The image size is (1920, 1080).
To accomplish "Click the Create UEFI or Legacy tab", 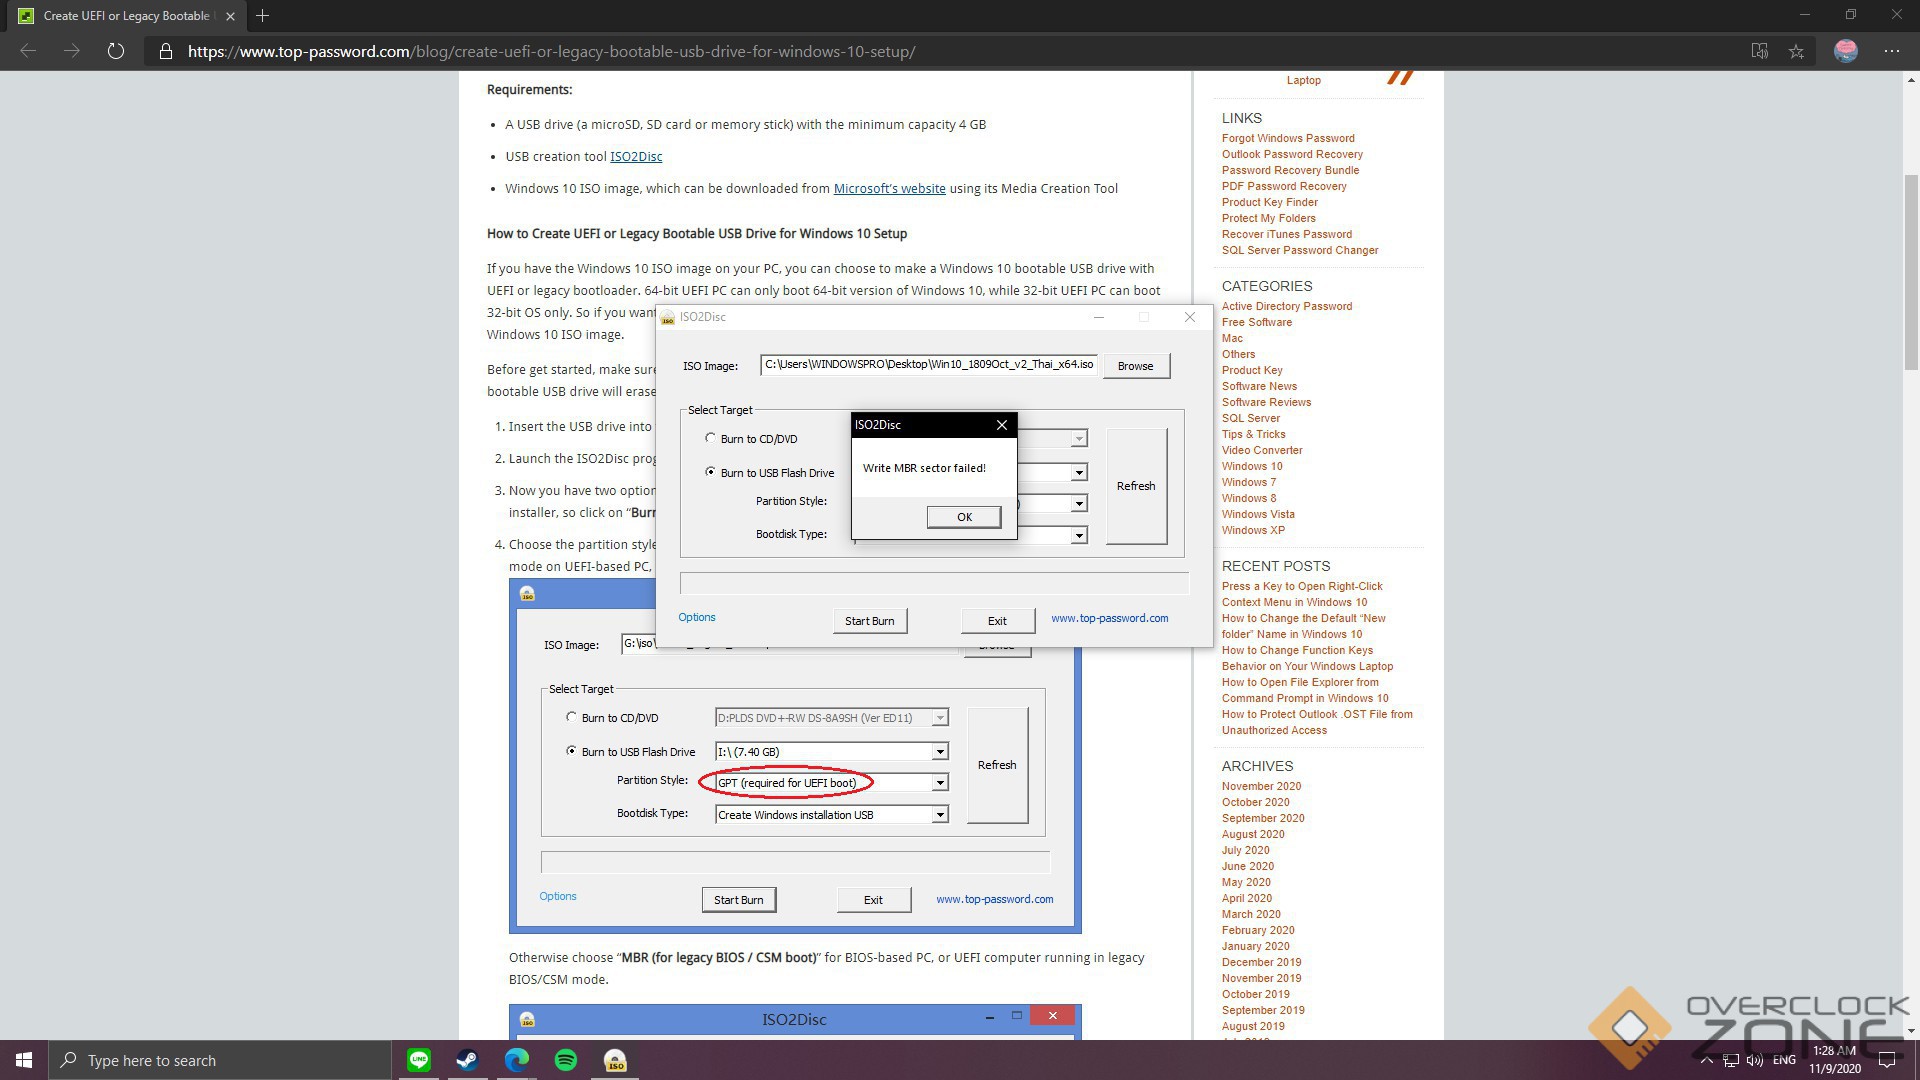I will click(x=125, y=16).
